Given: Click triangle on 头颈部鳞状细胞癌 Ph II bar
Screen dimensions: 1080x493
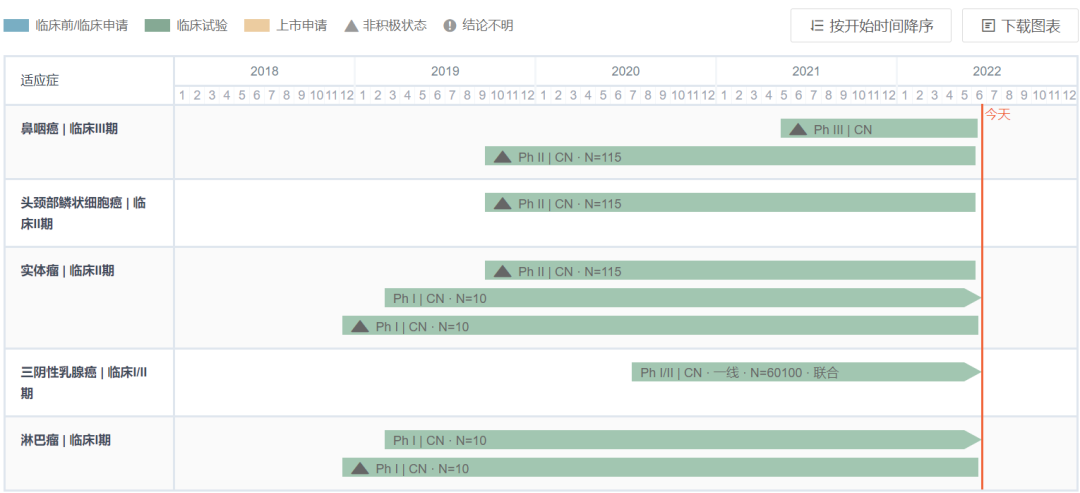Looking at the screenshot, I should click(502, 203).
